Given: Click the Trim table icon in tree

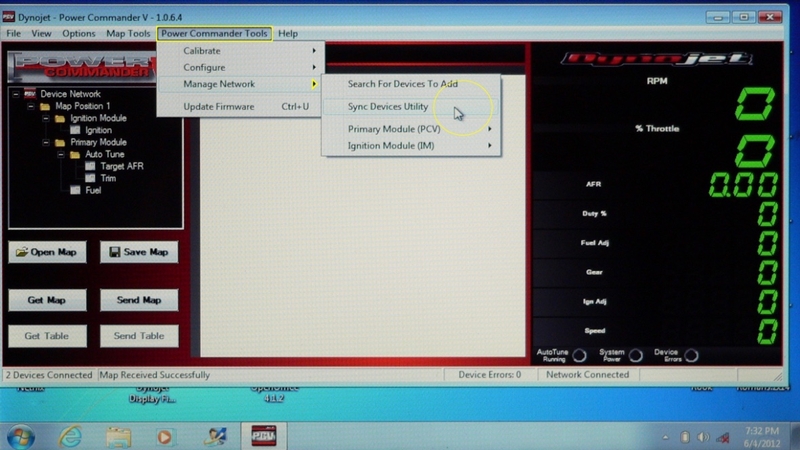Looking at the screenshot, I should point(91,179).
